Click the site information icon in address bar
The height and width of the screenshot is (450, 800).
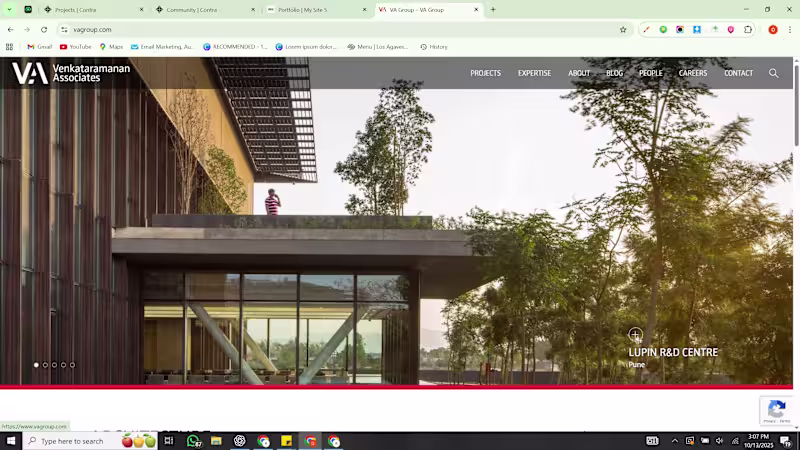(64, 30)
